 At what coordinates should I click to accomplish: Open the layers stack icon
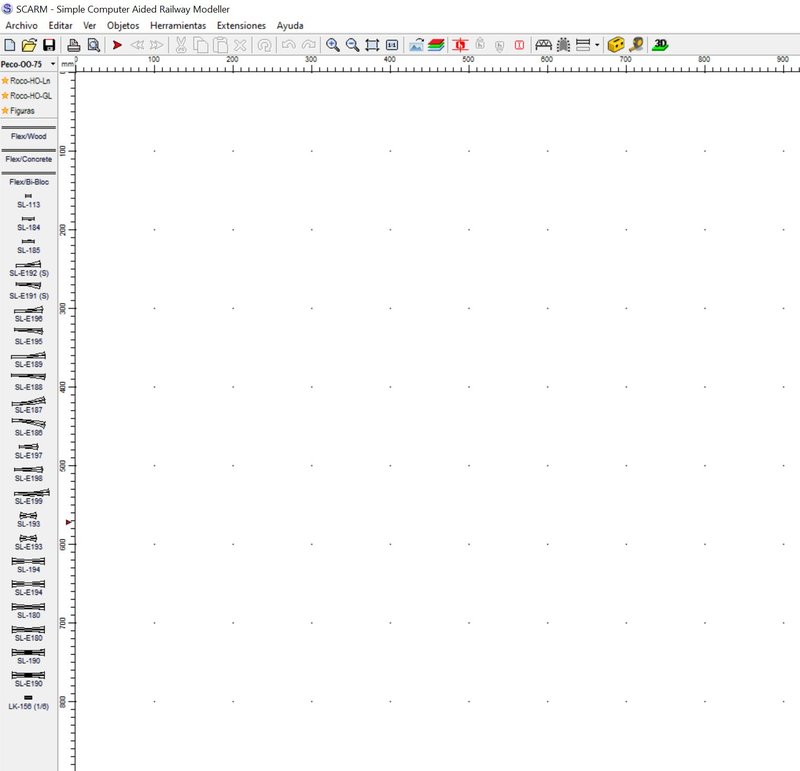(436, 45)
